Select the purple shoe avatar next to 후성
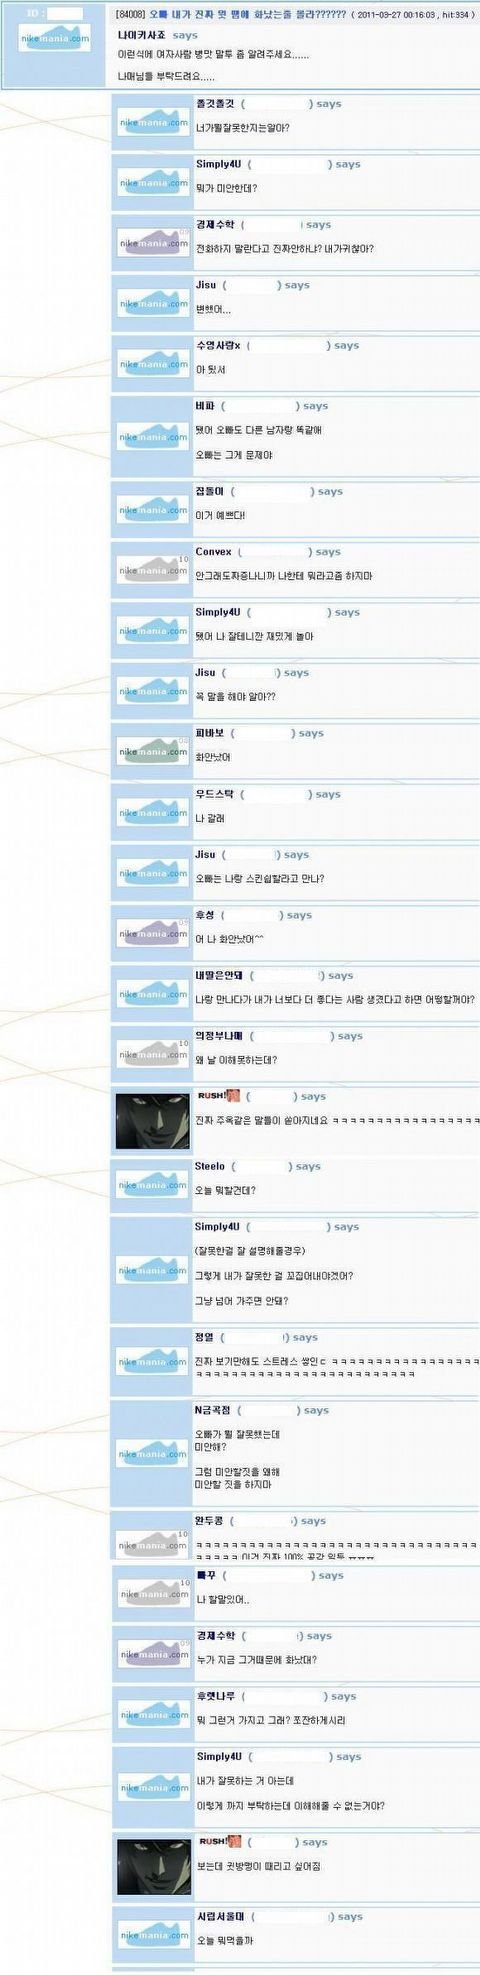This screenshot has height=1975, width=480. click(x=153, y=933)
